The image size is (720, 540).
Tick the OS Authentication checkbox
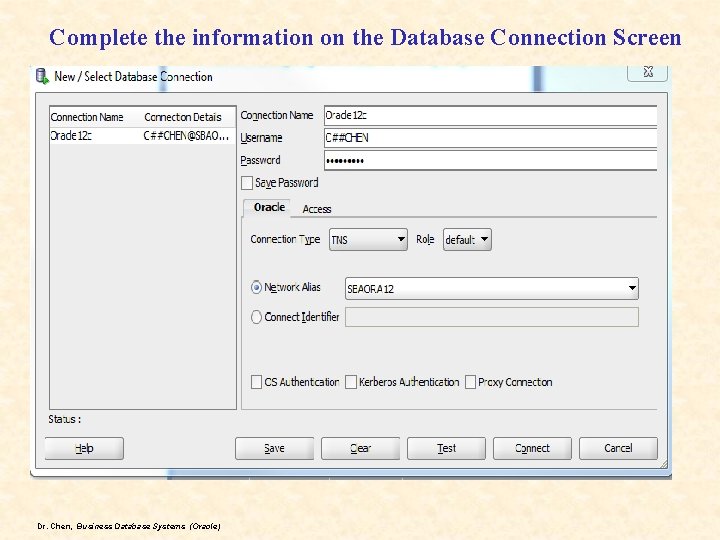pyautogui.click(x=256, y=382)
